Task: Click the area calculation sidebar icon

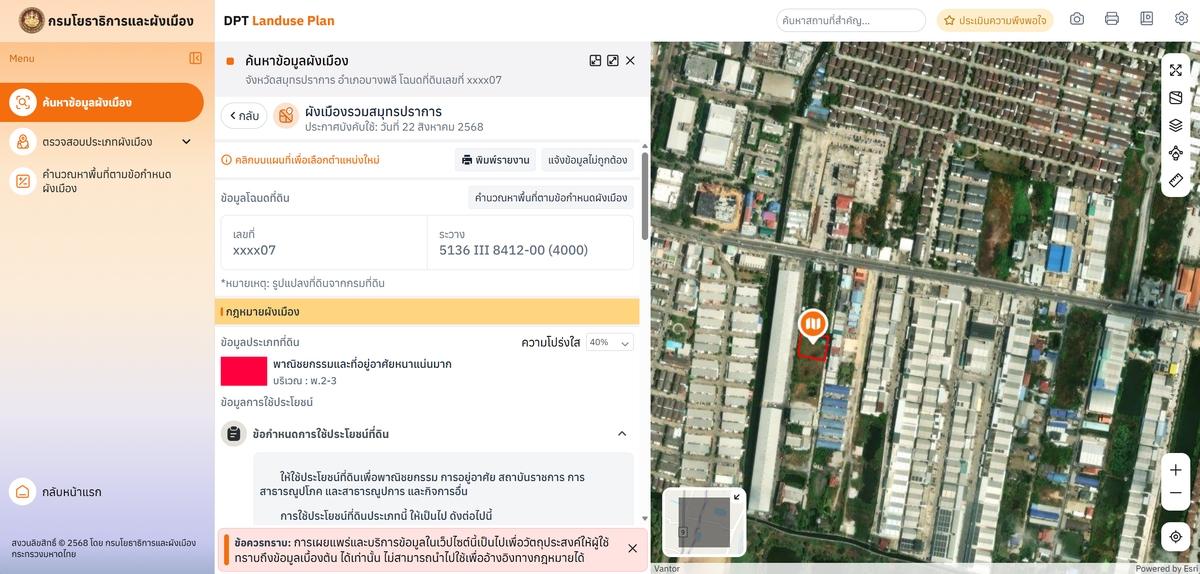Action: click(22, 181)
